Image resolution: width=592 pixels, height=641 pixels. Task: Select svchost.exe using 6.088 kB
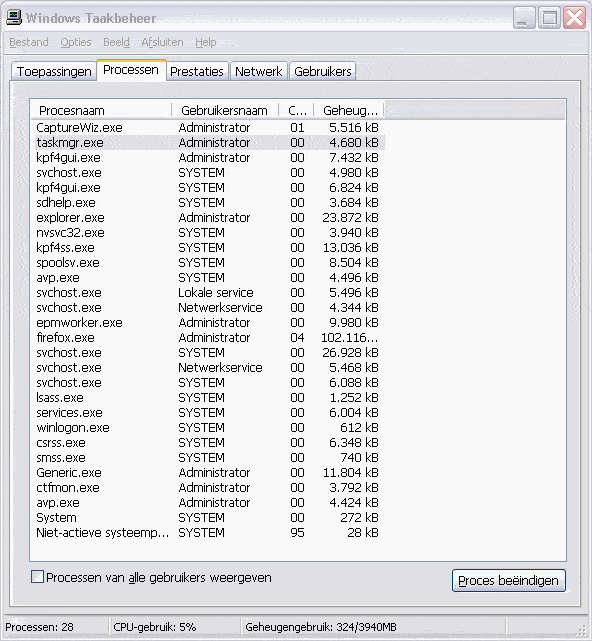(209, 383)
